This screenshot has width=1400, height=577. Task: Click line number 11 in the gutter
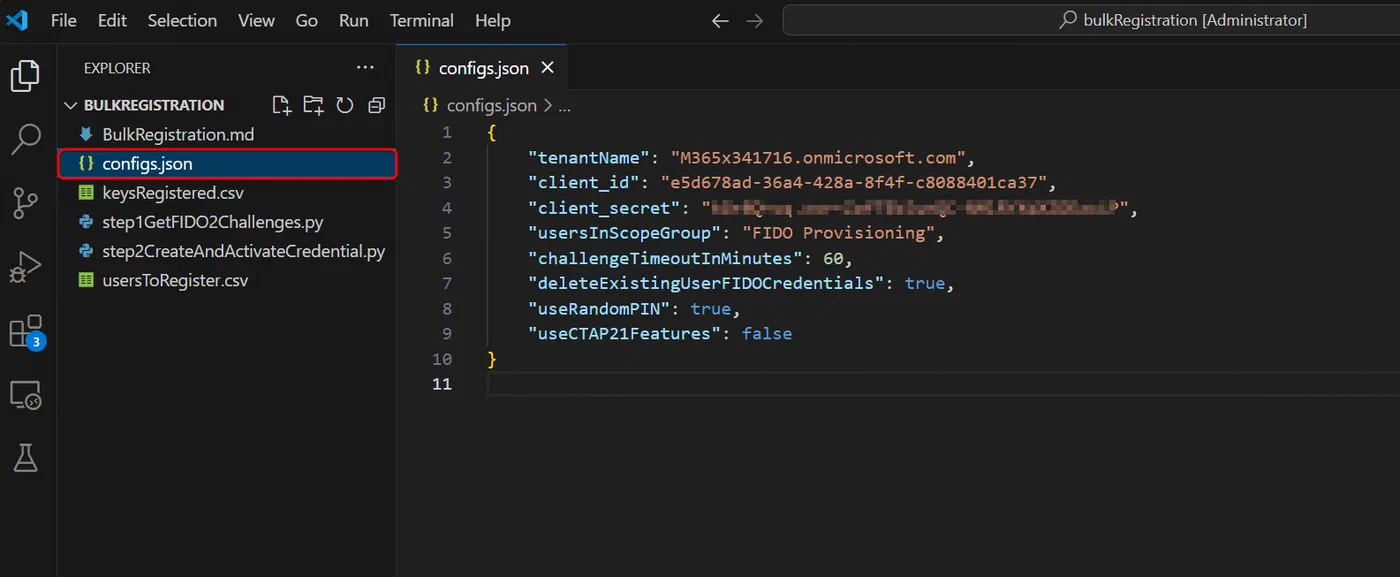[x=441, y=385]
